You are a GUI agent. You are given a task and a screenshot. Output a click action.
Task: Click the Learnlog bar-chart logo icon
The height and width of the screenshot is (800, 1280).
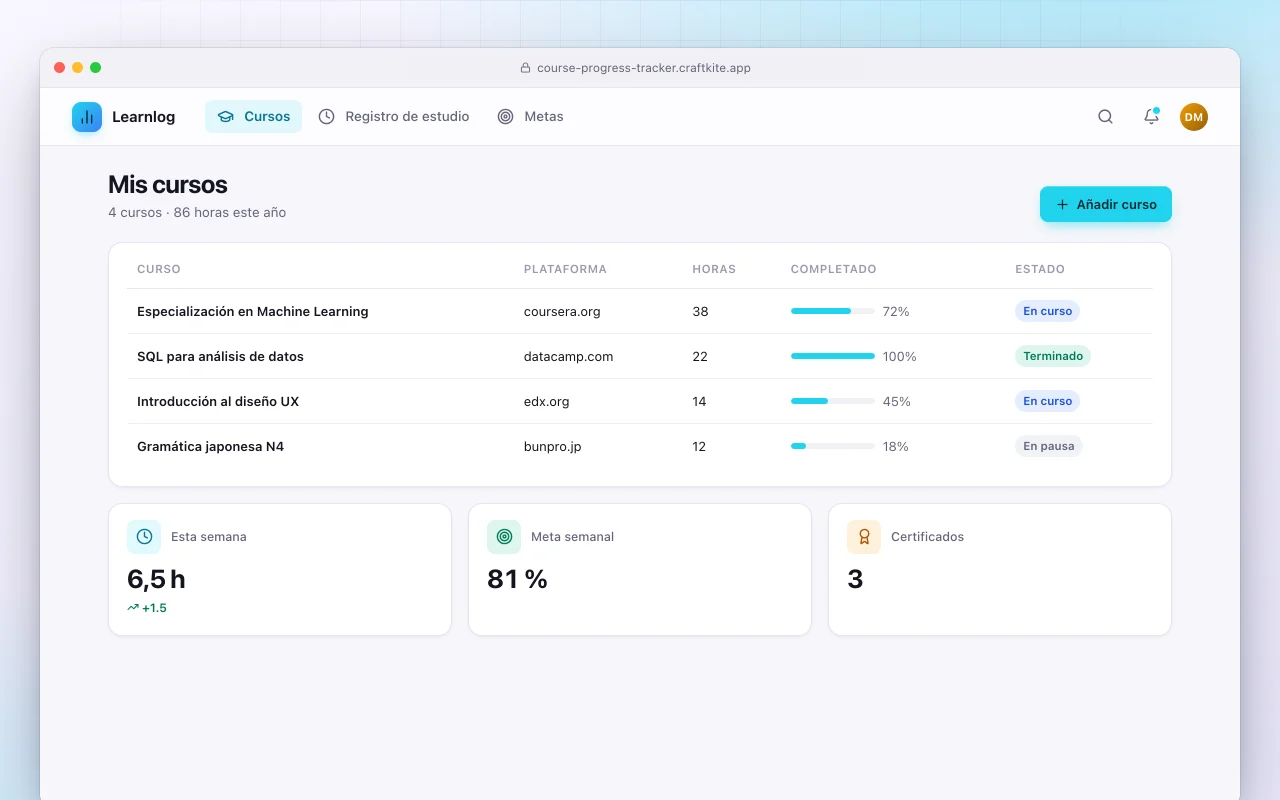click(87, 117)
